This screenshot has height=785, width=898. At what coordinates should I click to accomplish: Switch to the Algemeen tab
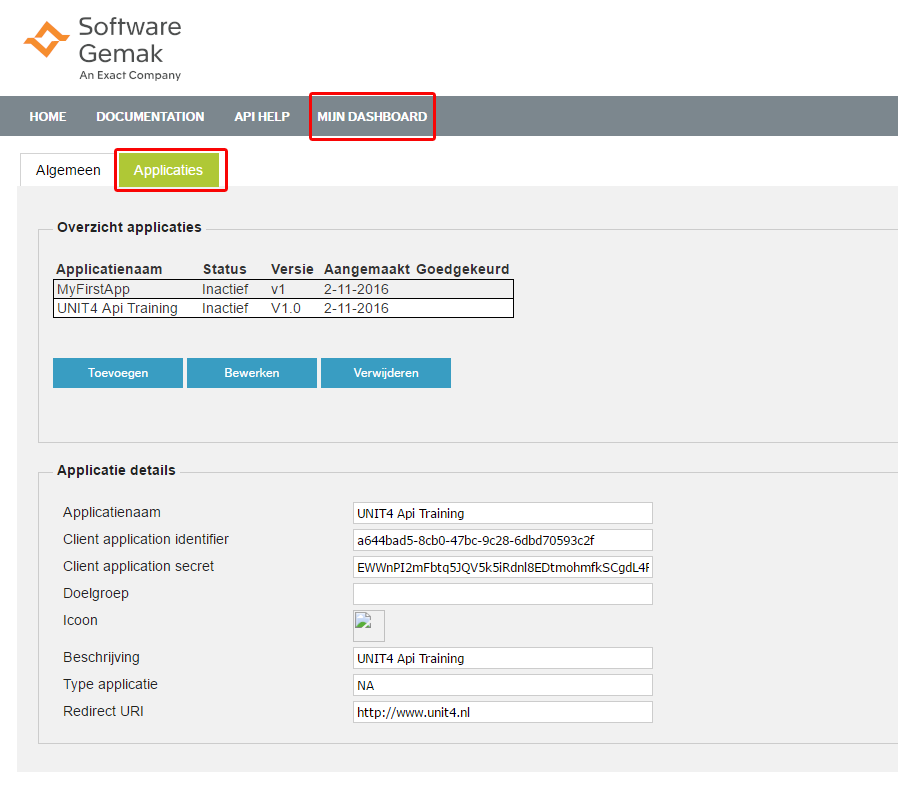point(68,170)
